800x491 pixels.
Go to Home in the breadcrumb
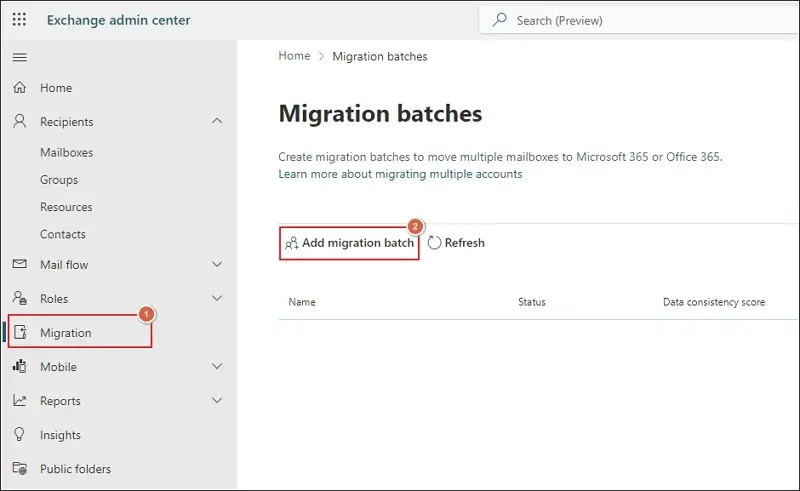click(294, 56)
